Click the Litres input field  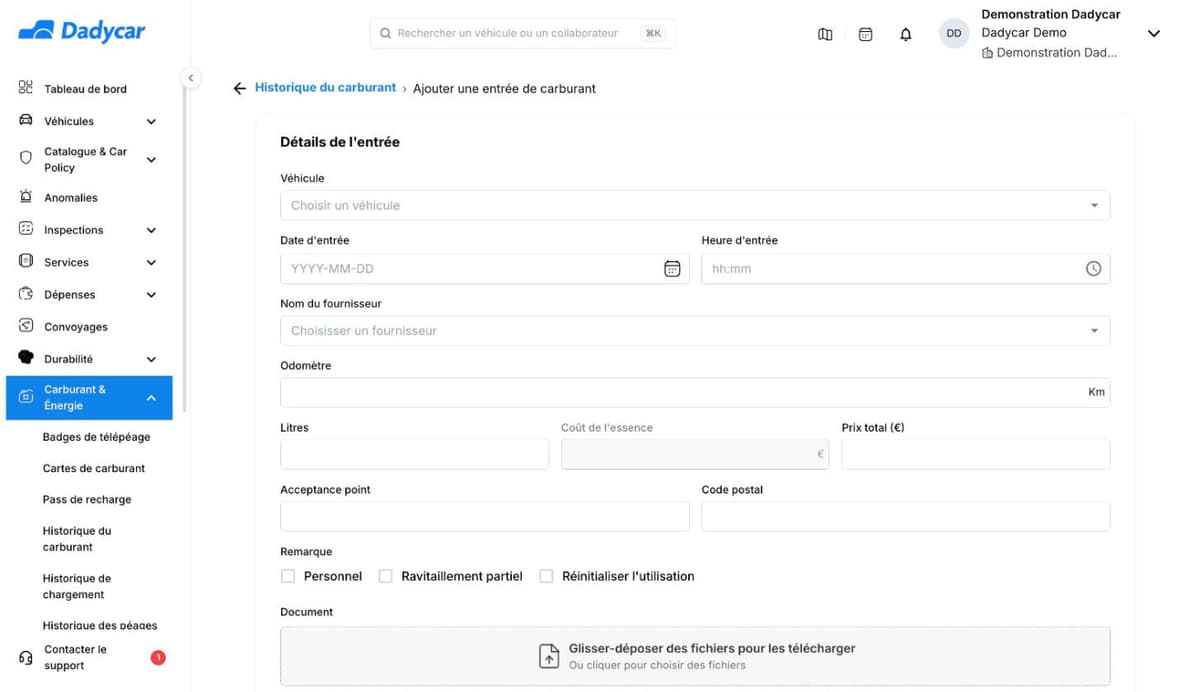coord(414,454)
